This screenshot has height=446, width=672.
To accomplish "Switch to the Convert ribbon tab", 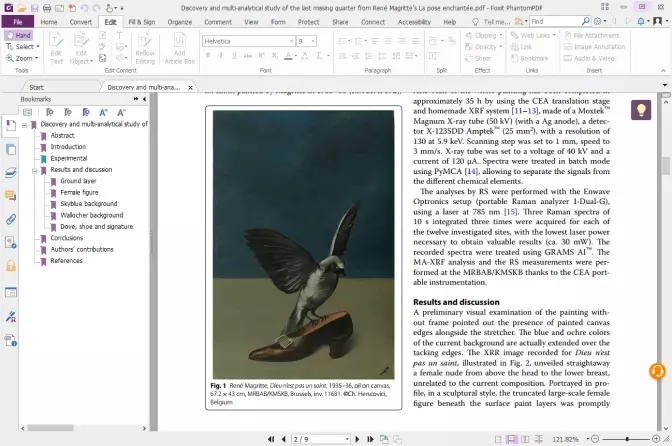I will pos(81,22).
